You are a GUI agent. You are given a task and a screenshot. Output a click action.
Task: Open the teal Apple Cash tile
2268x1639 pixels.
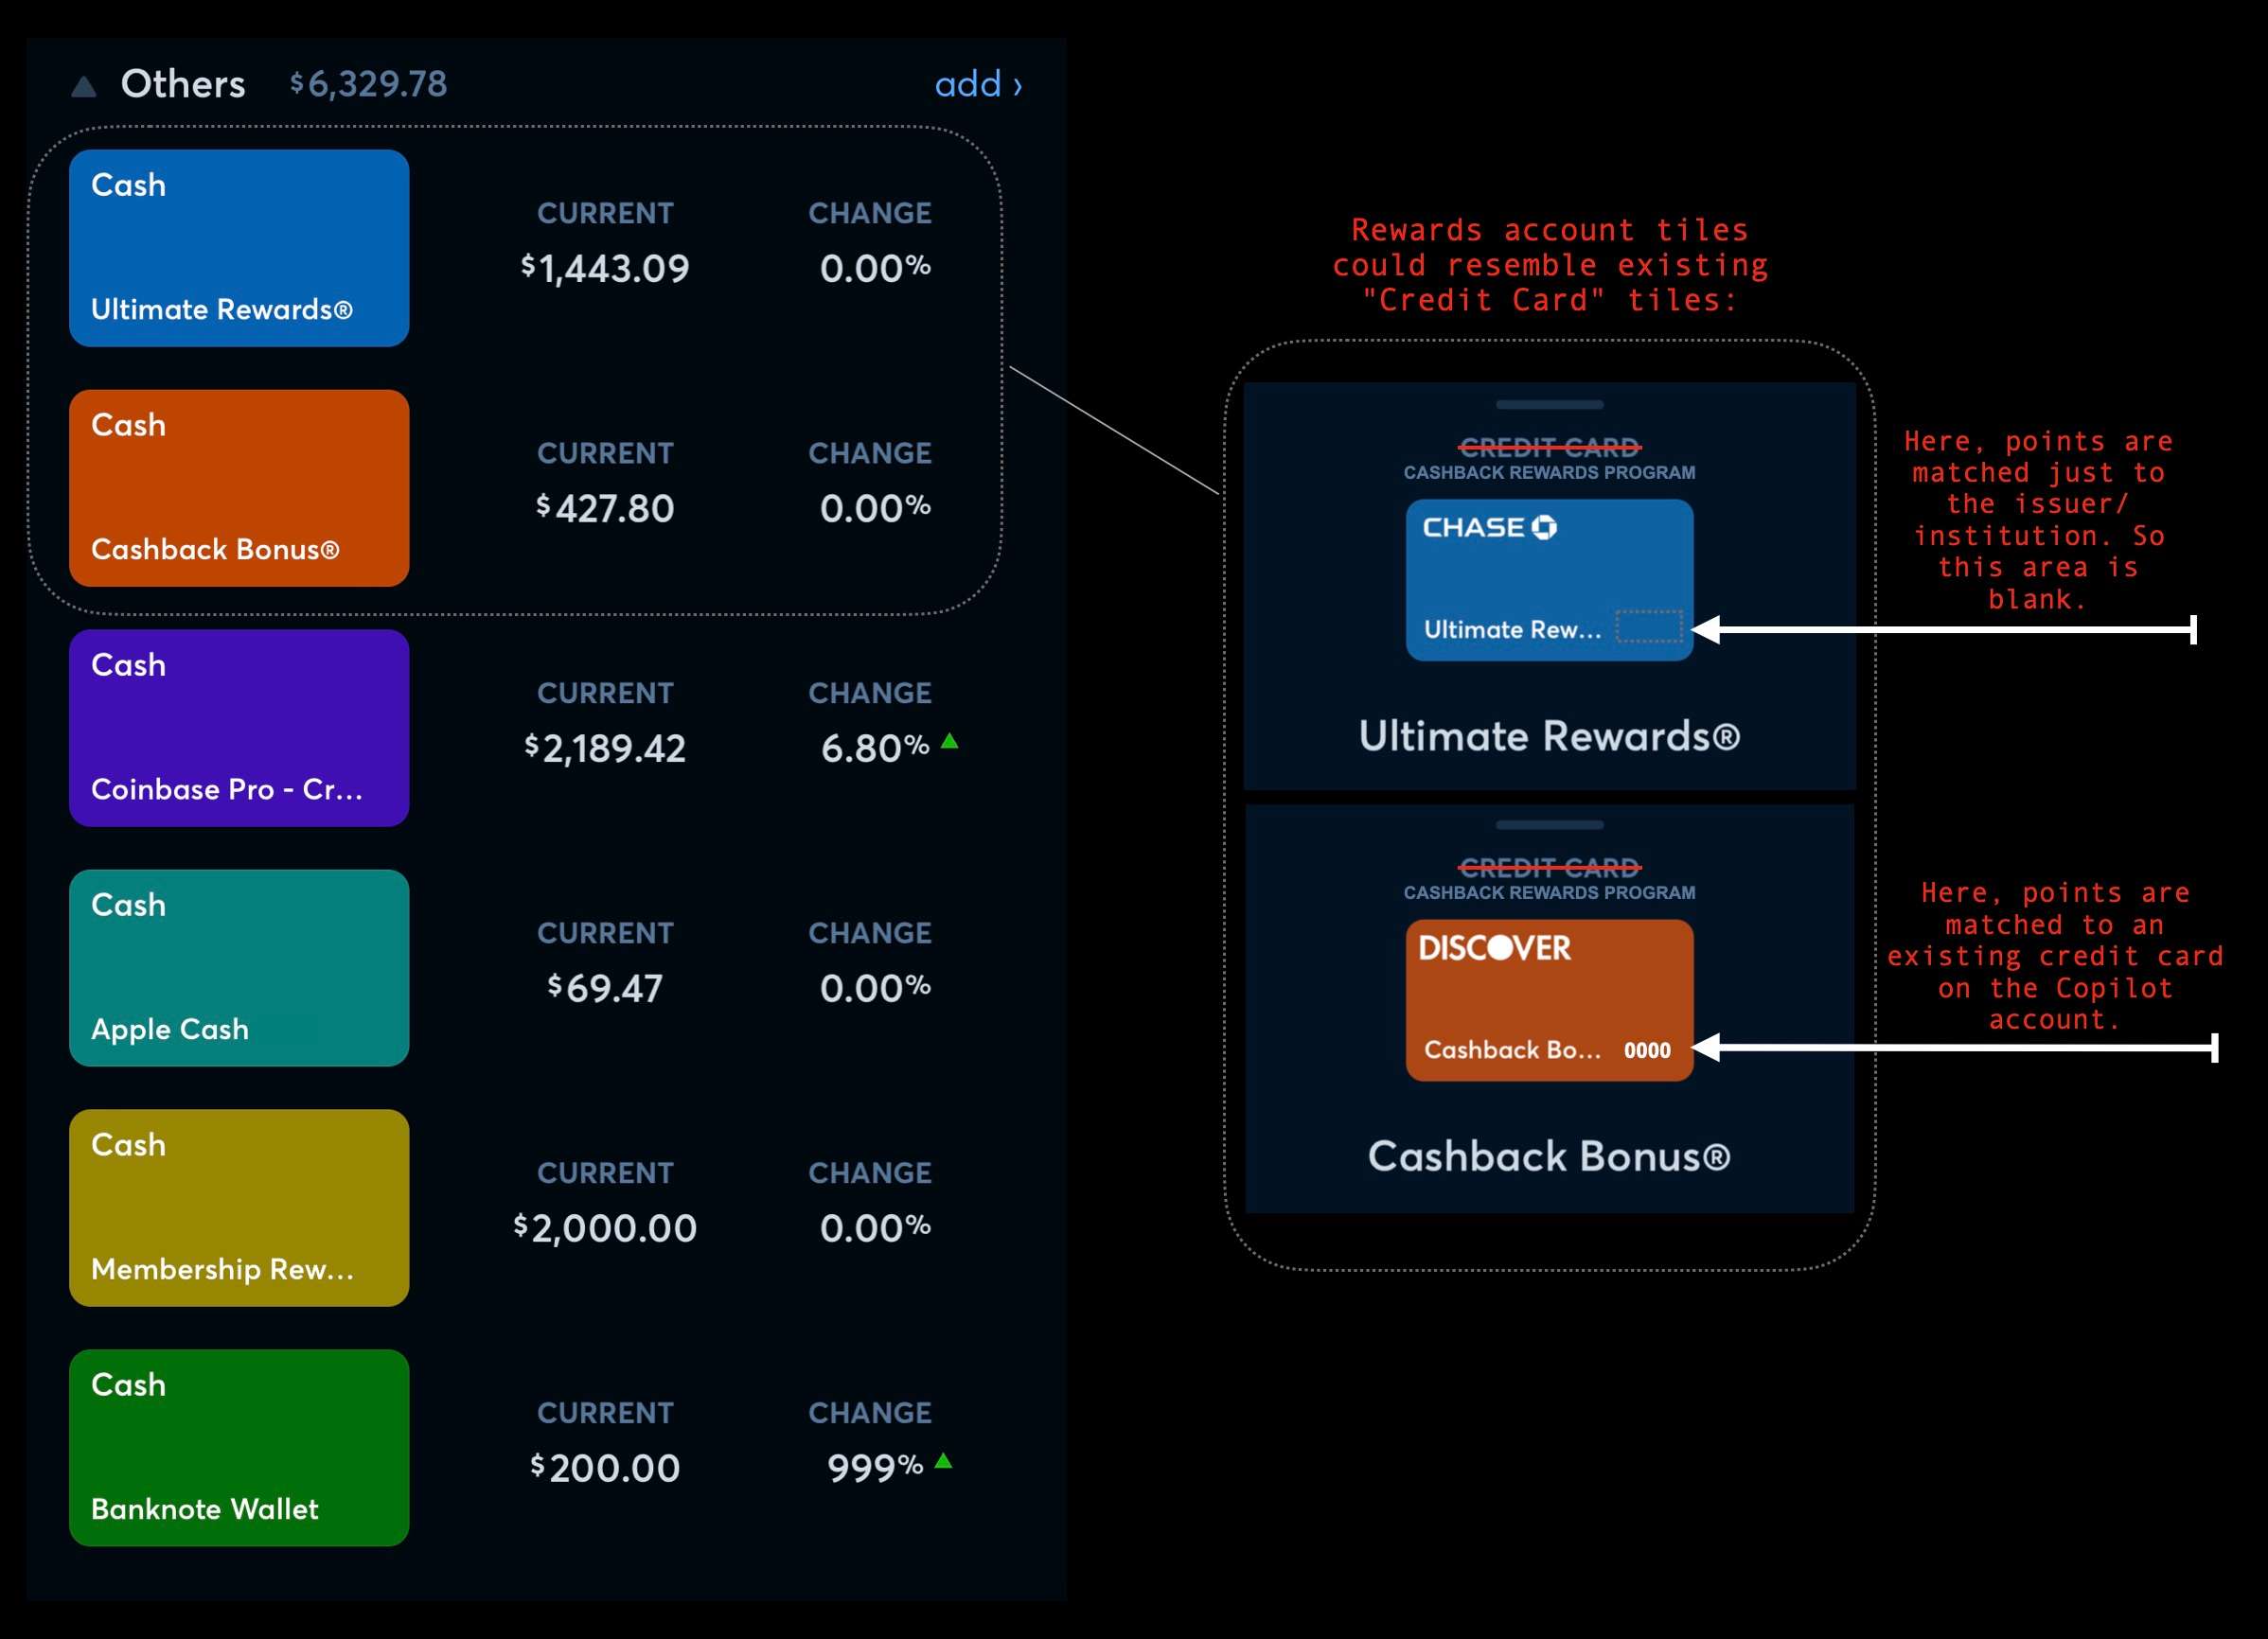[239, 968]
